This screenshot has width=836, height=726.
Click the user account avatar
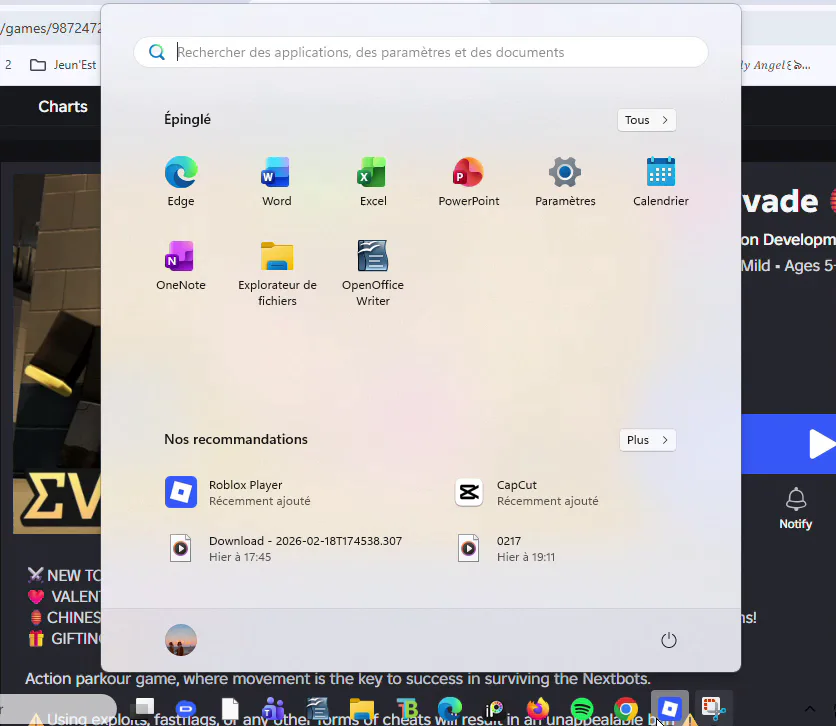coord(181,640)
